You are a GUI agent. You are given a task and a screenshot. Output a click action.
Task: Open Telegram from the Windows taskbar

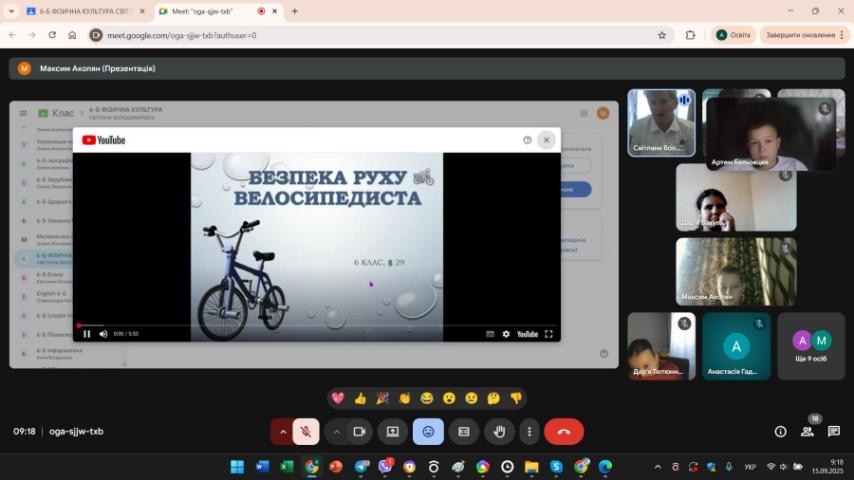click(361, 467)
